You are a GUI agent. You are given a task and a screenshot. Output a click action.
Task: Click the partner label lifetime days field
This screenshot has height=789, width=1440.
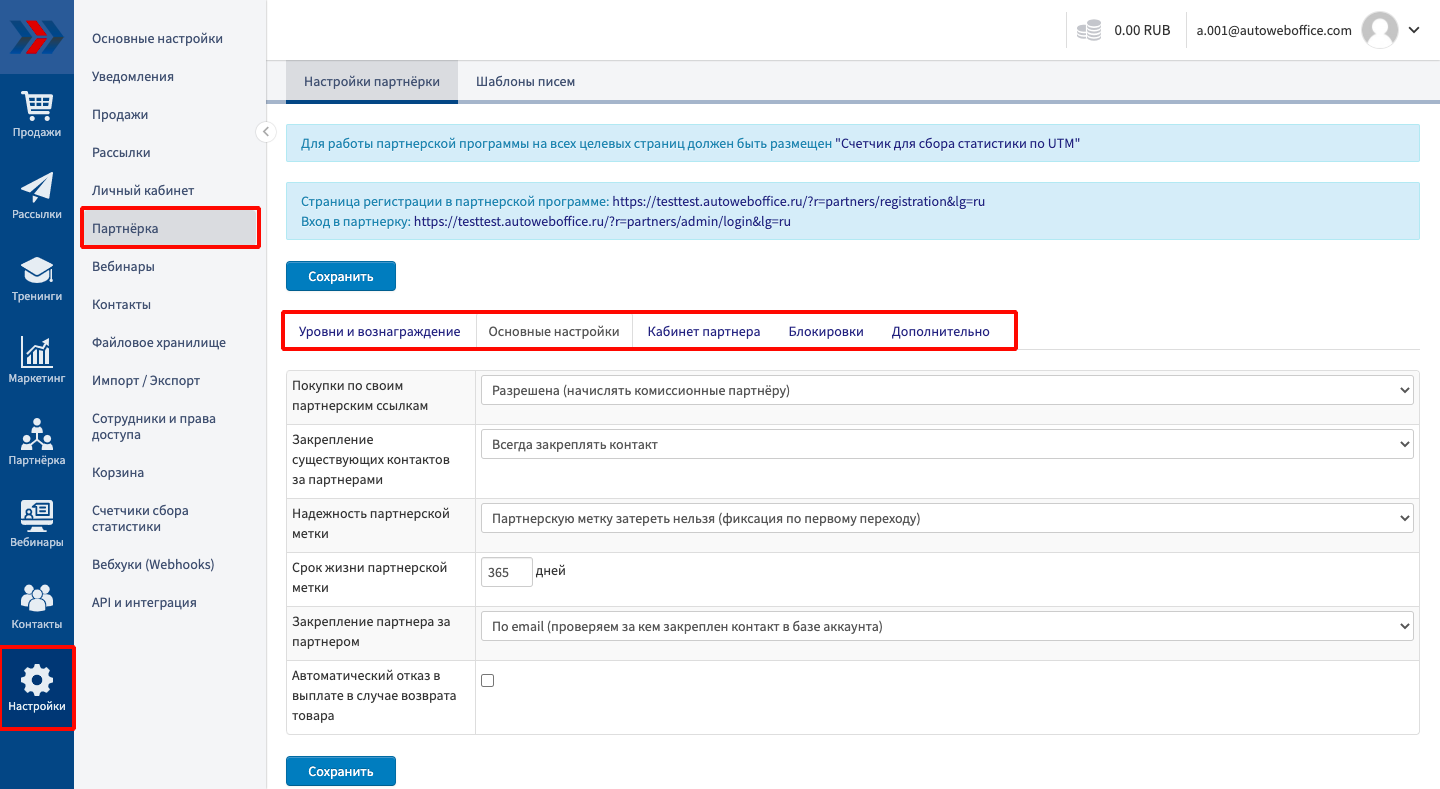(506, 572)
